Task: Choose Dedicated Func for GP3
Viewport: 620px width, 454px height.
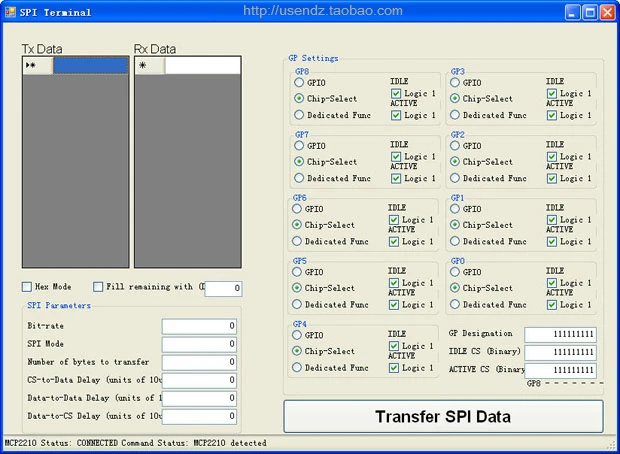Action: click(x=455, y=115)
